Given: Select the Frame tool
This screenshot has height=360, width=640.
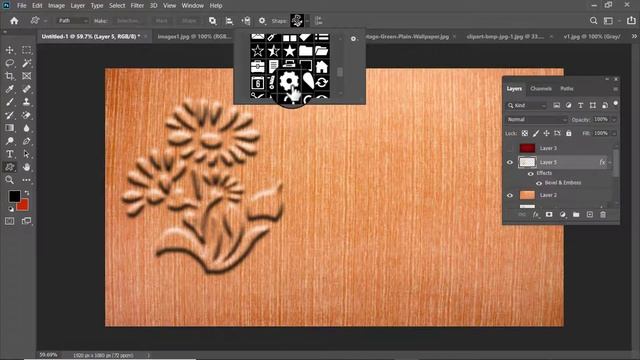Looking at the screenshot, I should pos(27,76).
